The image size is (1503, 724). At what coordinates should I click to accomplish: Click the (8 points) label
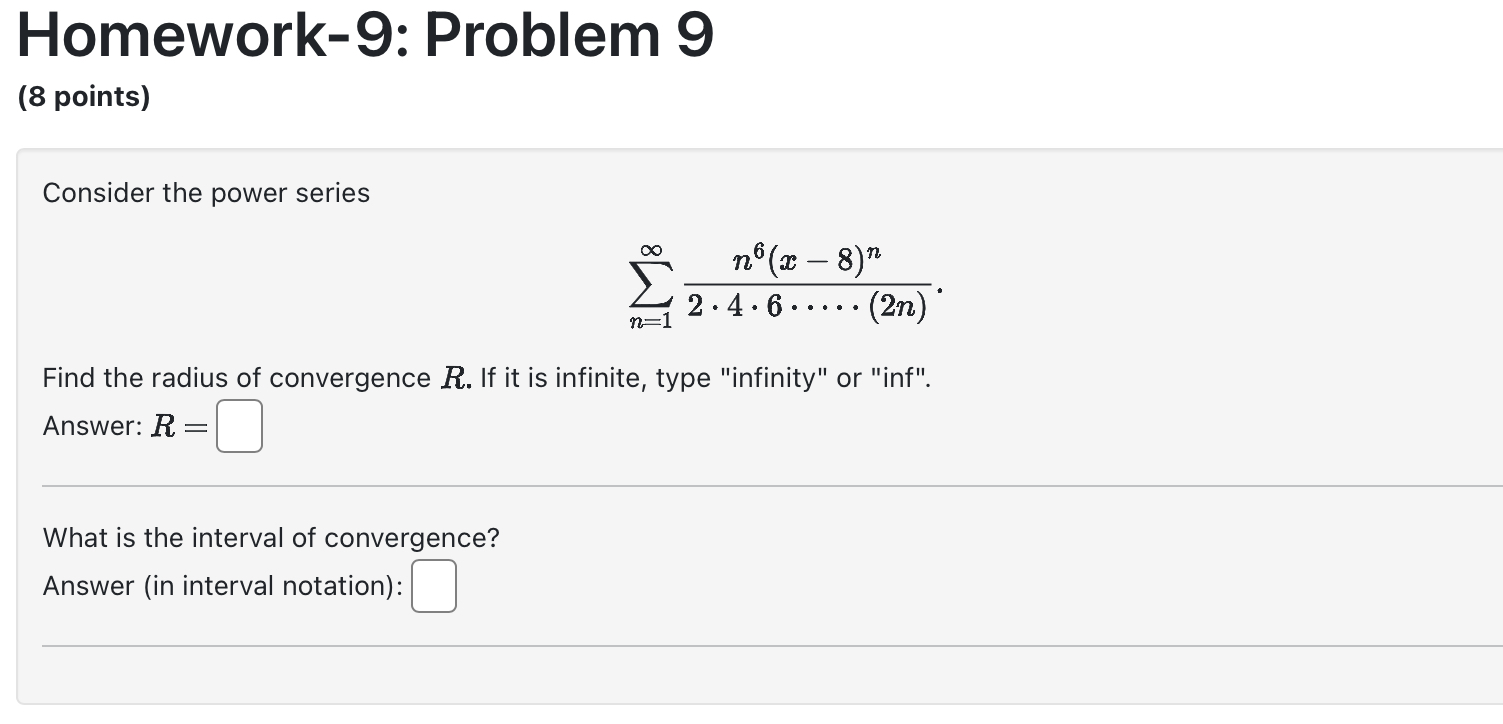(84, 98)
